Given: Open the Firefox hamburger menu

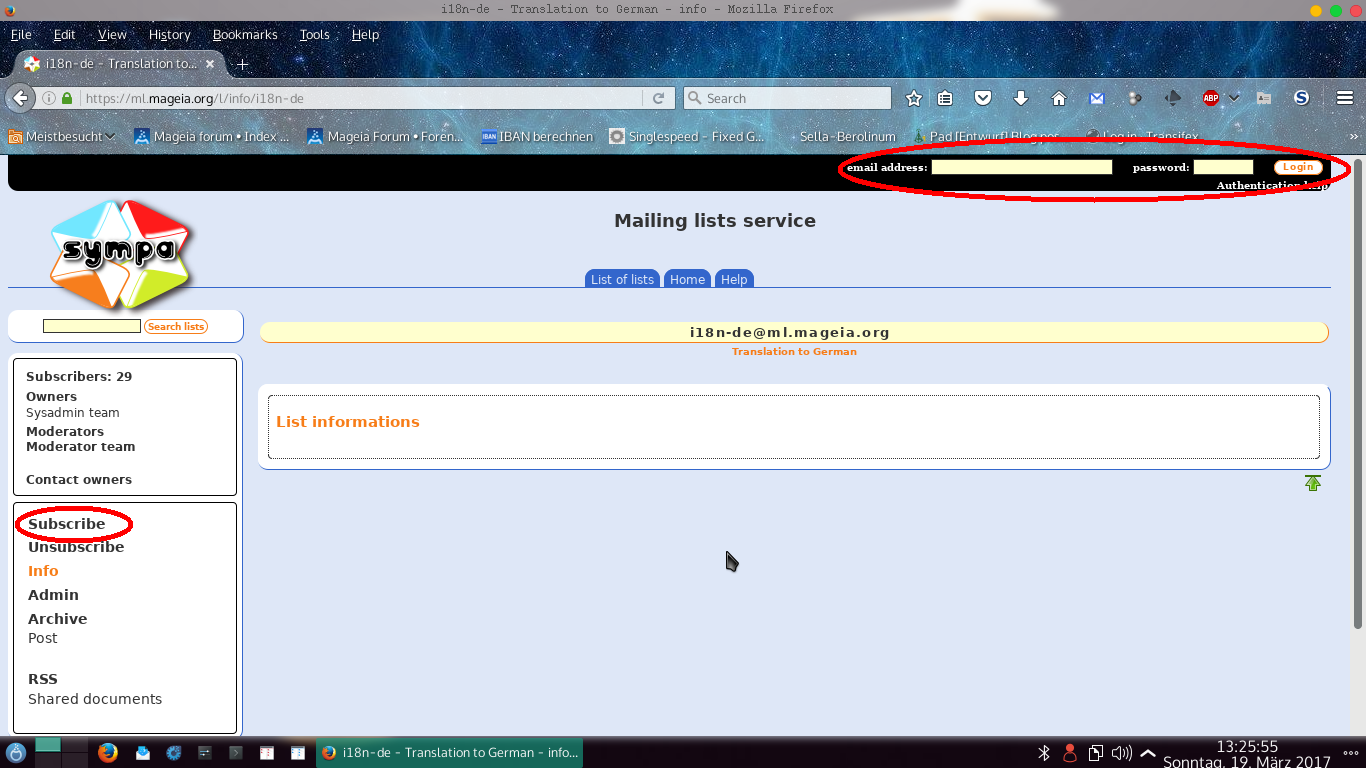Looking at the screenshot, I should (x=1344, y=98).
